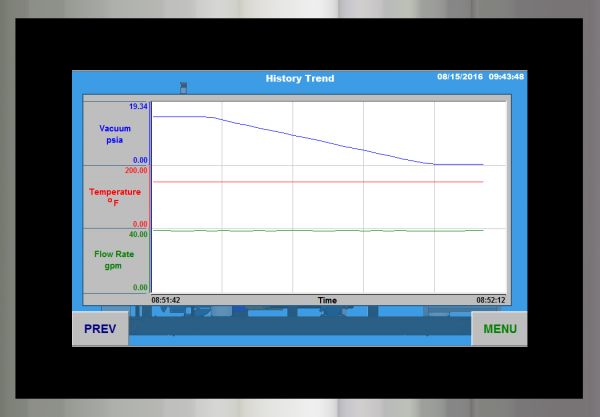The height and width of the screenshot is (417, 600).
Task: Click the green flow rate trend line
Action: 320,231
